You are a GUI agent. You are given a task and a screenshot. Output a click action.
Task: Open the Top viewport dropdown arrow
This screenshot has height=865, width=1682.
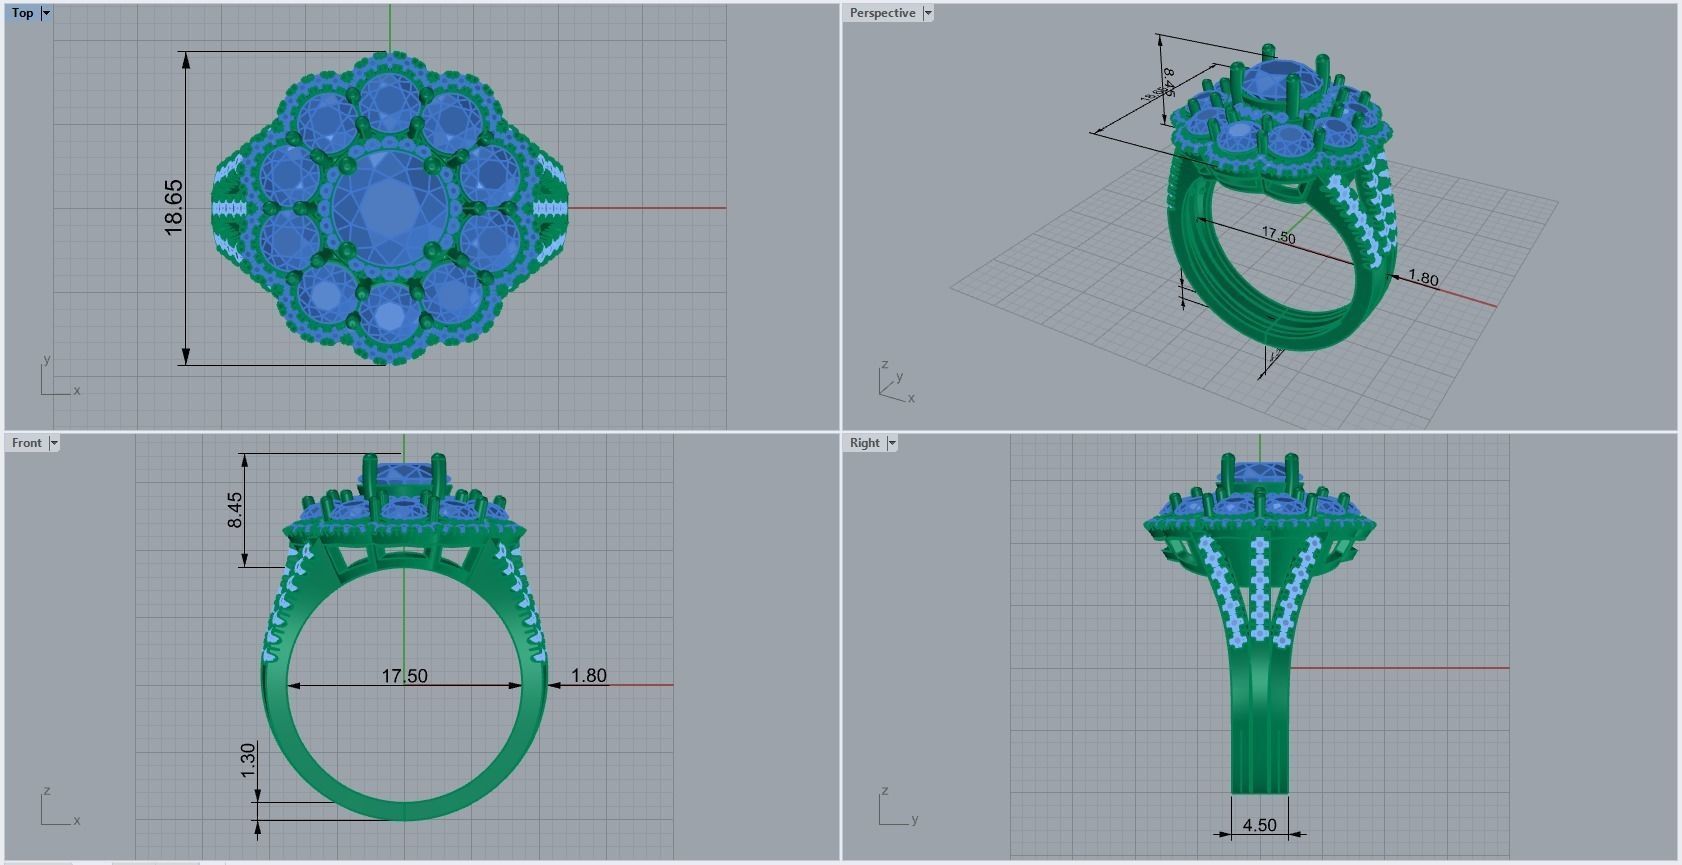pos(46,13)
